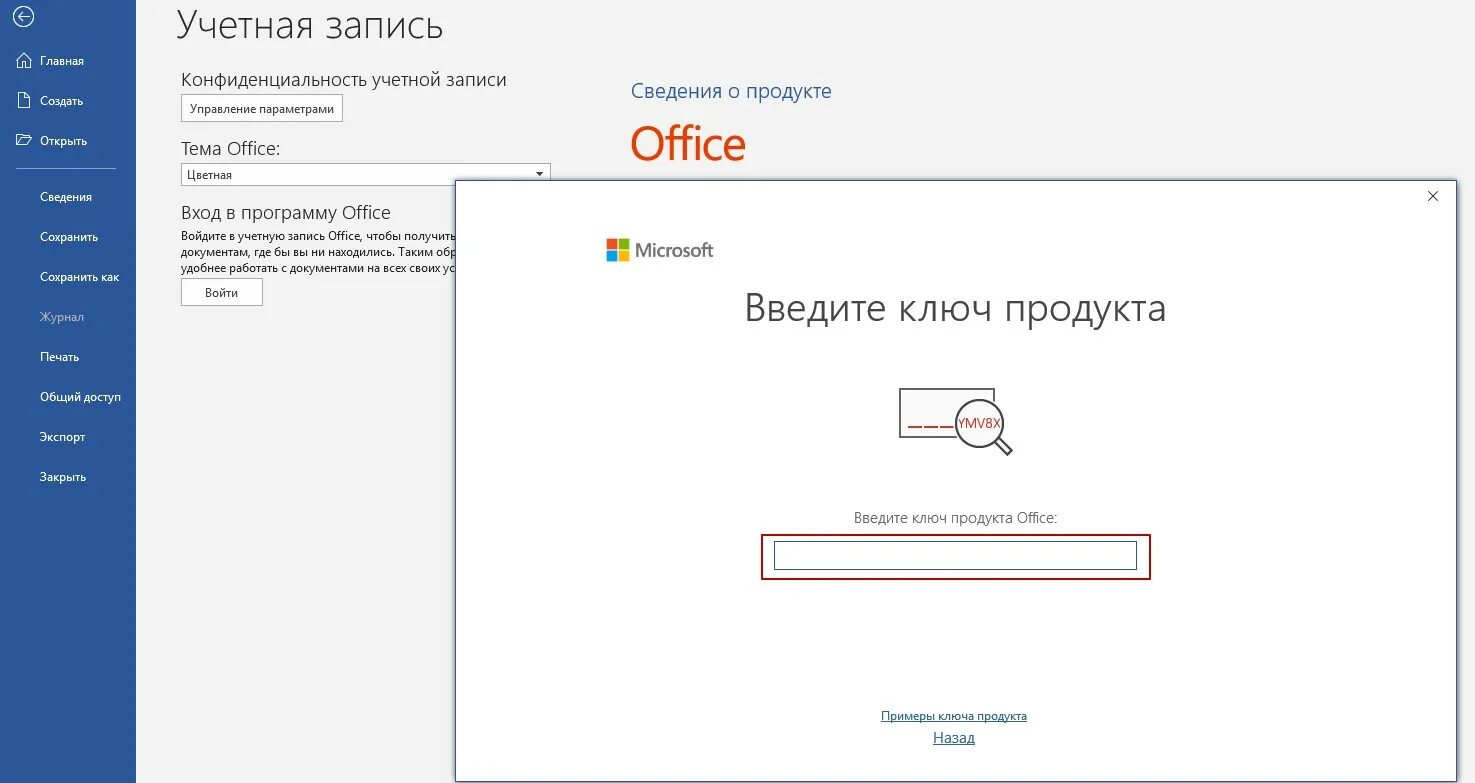Open the Тема Office dropdown

(366, 174)
